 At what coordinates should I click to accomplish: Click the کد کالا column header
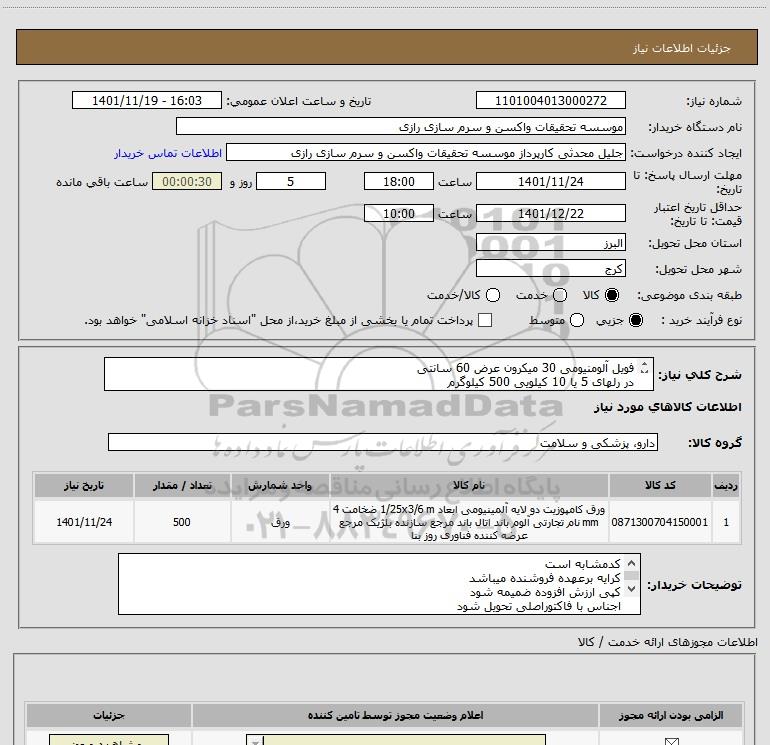(x=660, y=485)
